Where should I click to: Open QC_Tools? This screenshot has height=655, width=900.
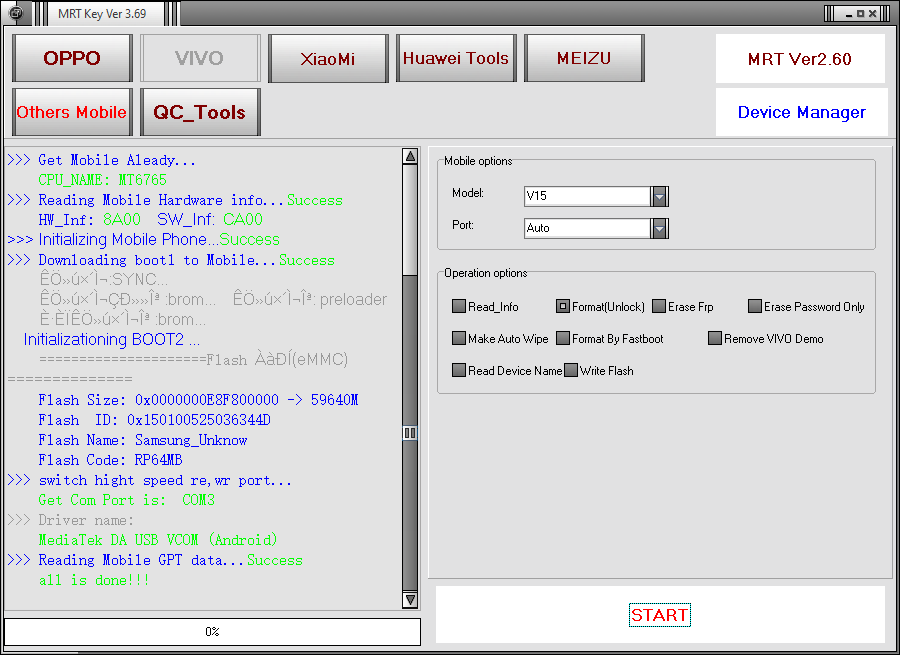tap(200, 112)
